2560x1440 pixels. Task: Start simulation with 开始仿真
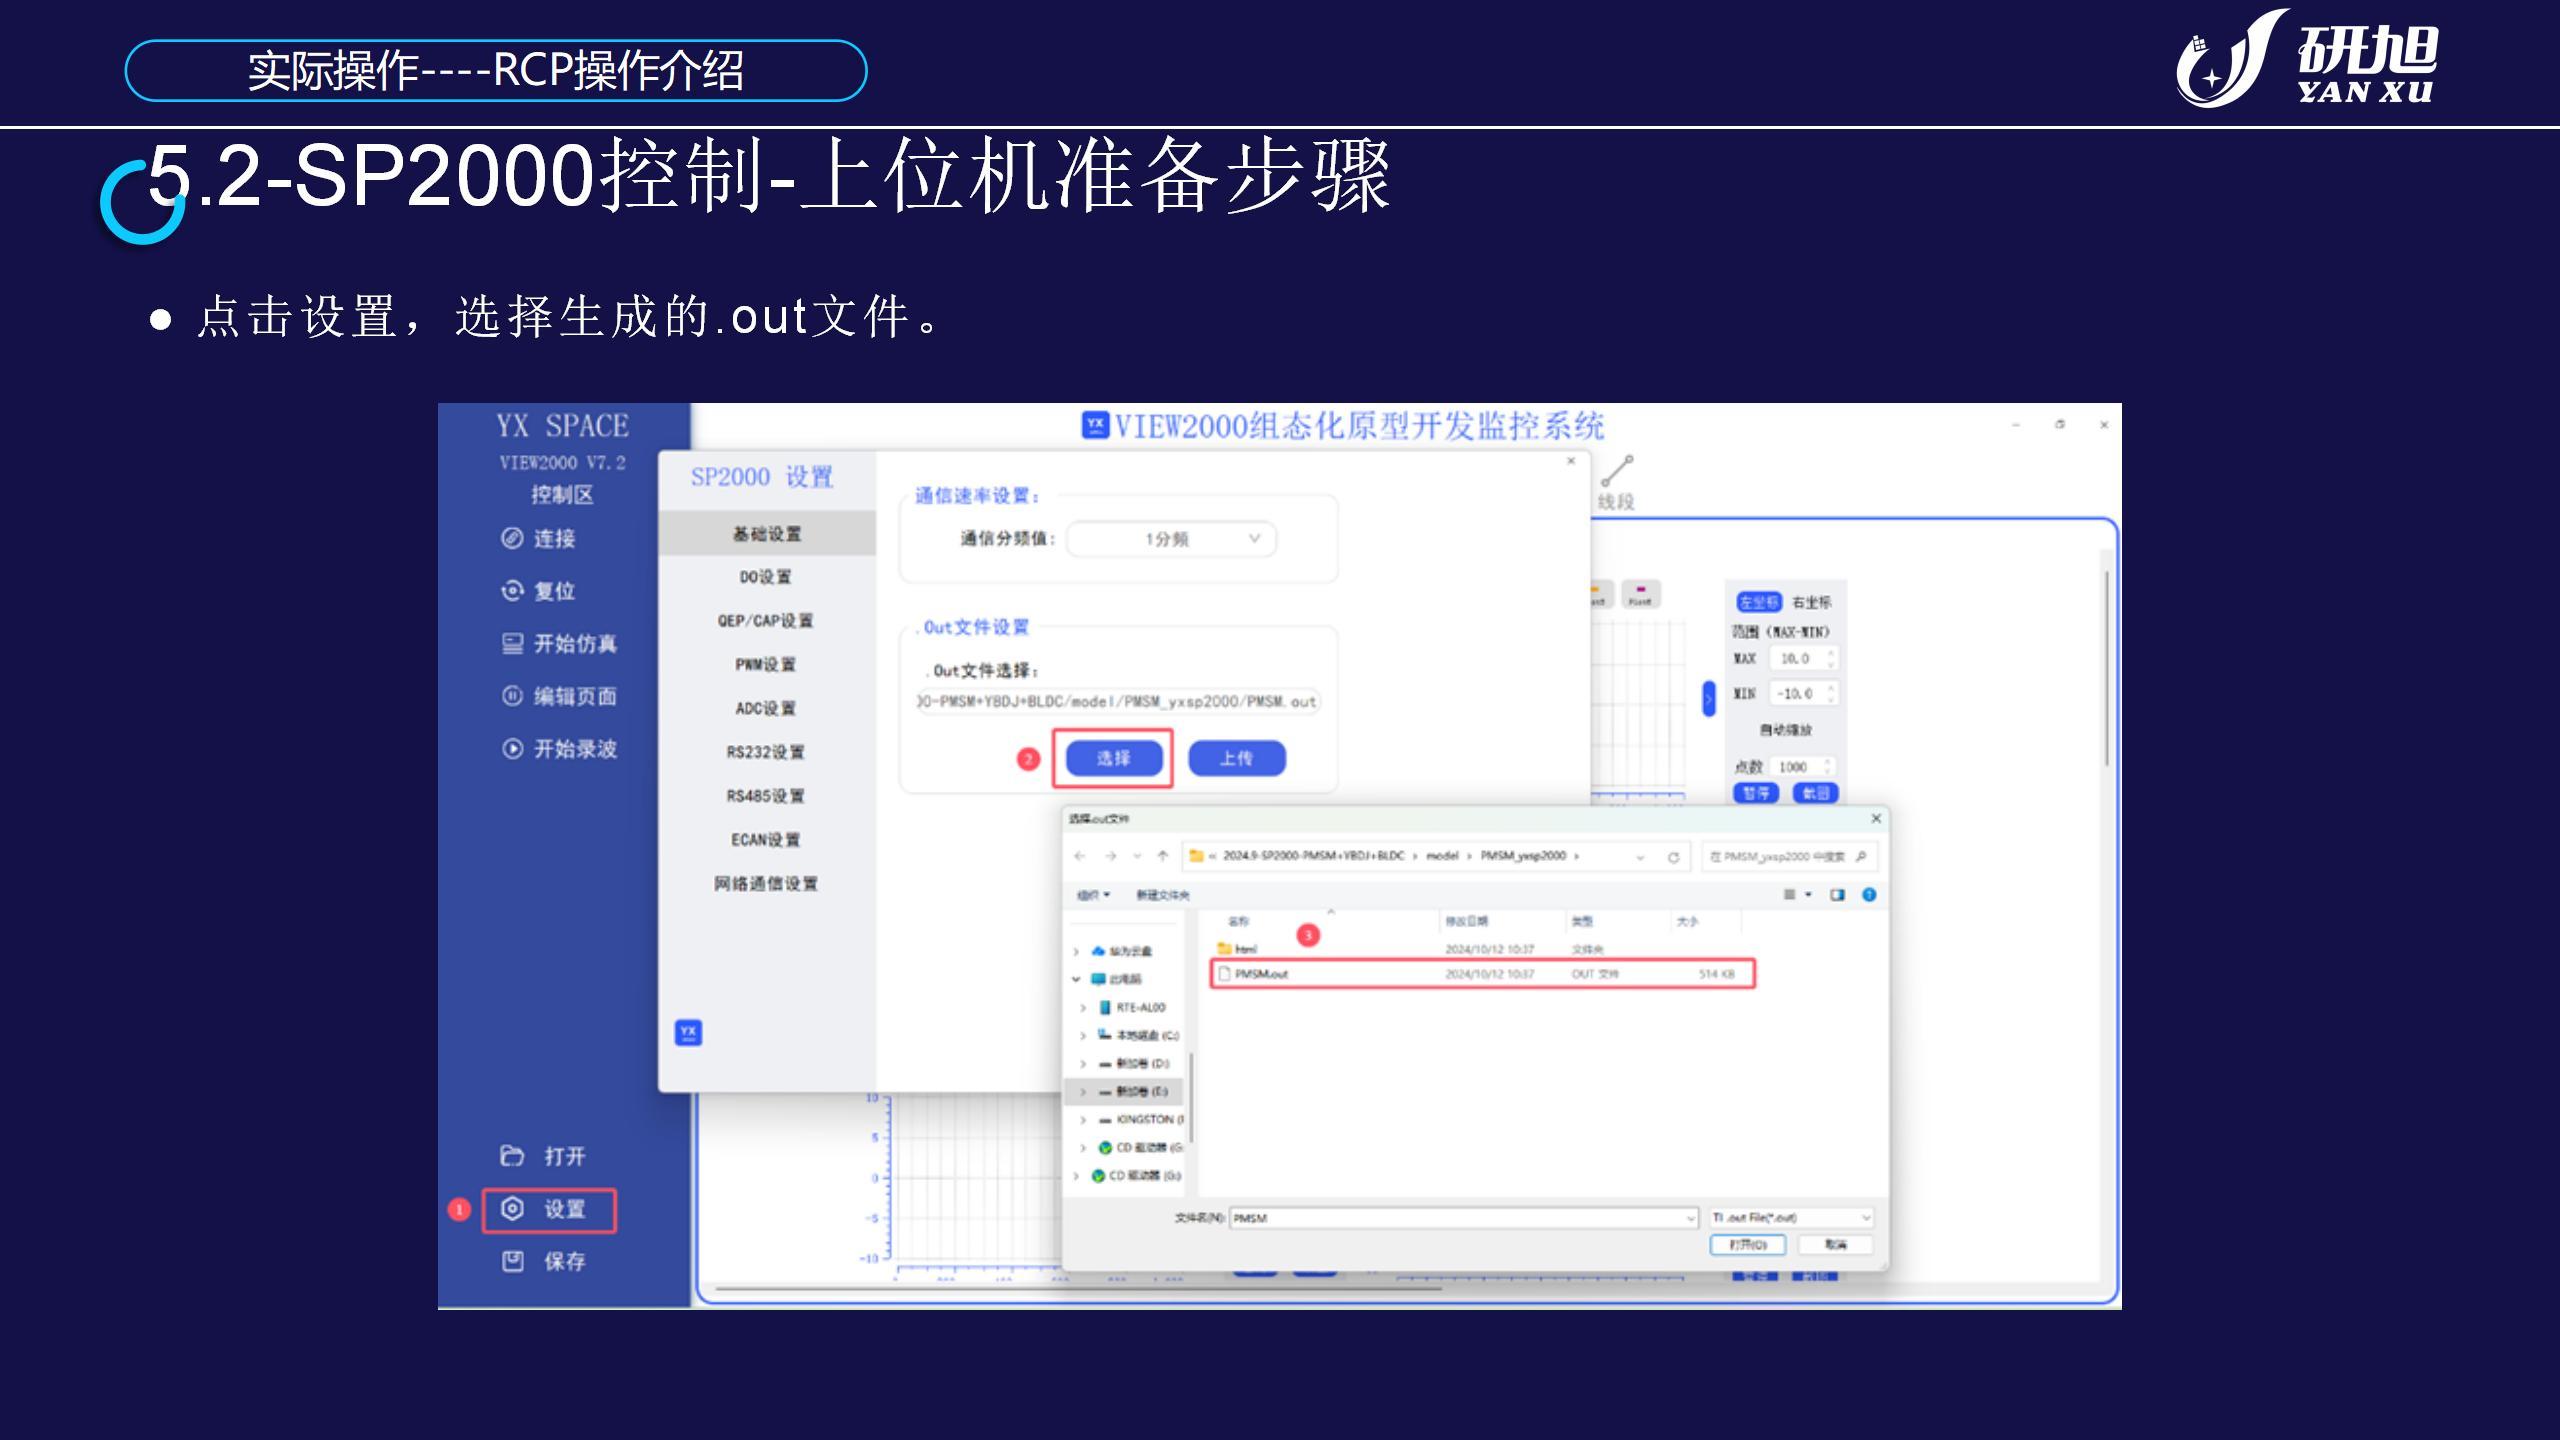click(x=559, y=643)
